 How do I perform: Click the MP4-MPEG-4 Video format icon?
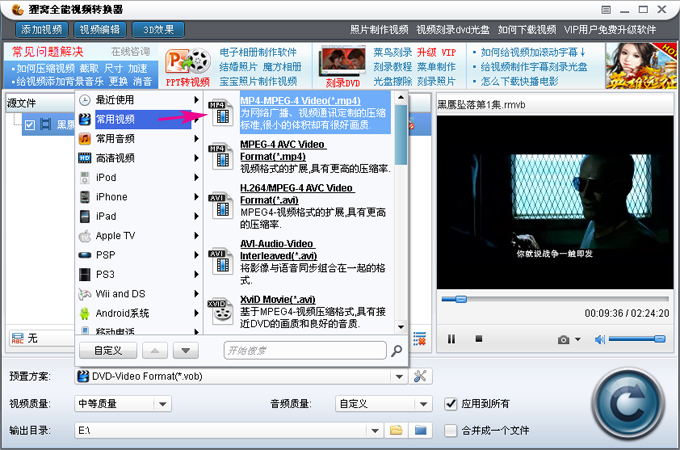click(x=222, y=113)
